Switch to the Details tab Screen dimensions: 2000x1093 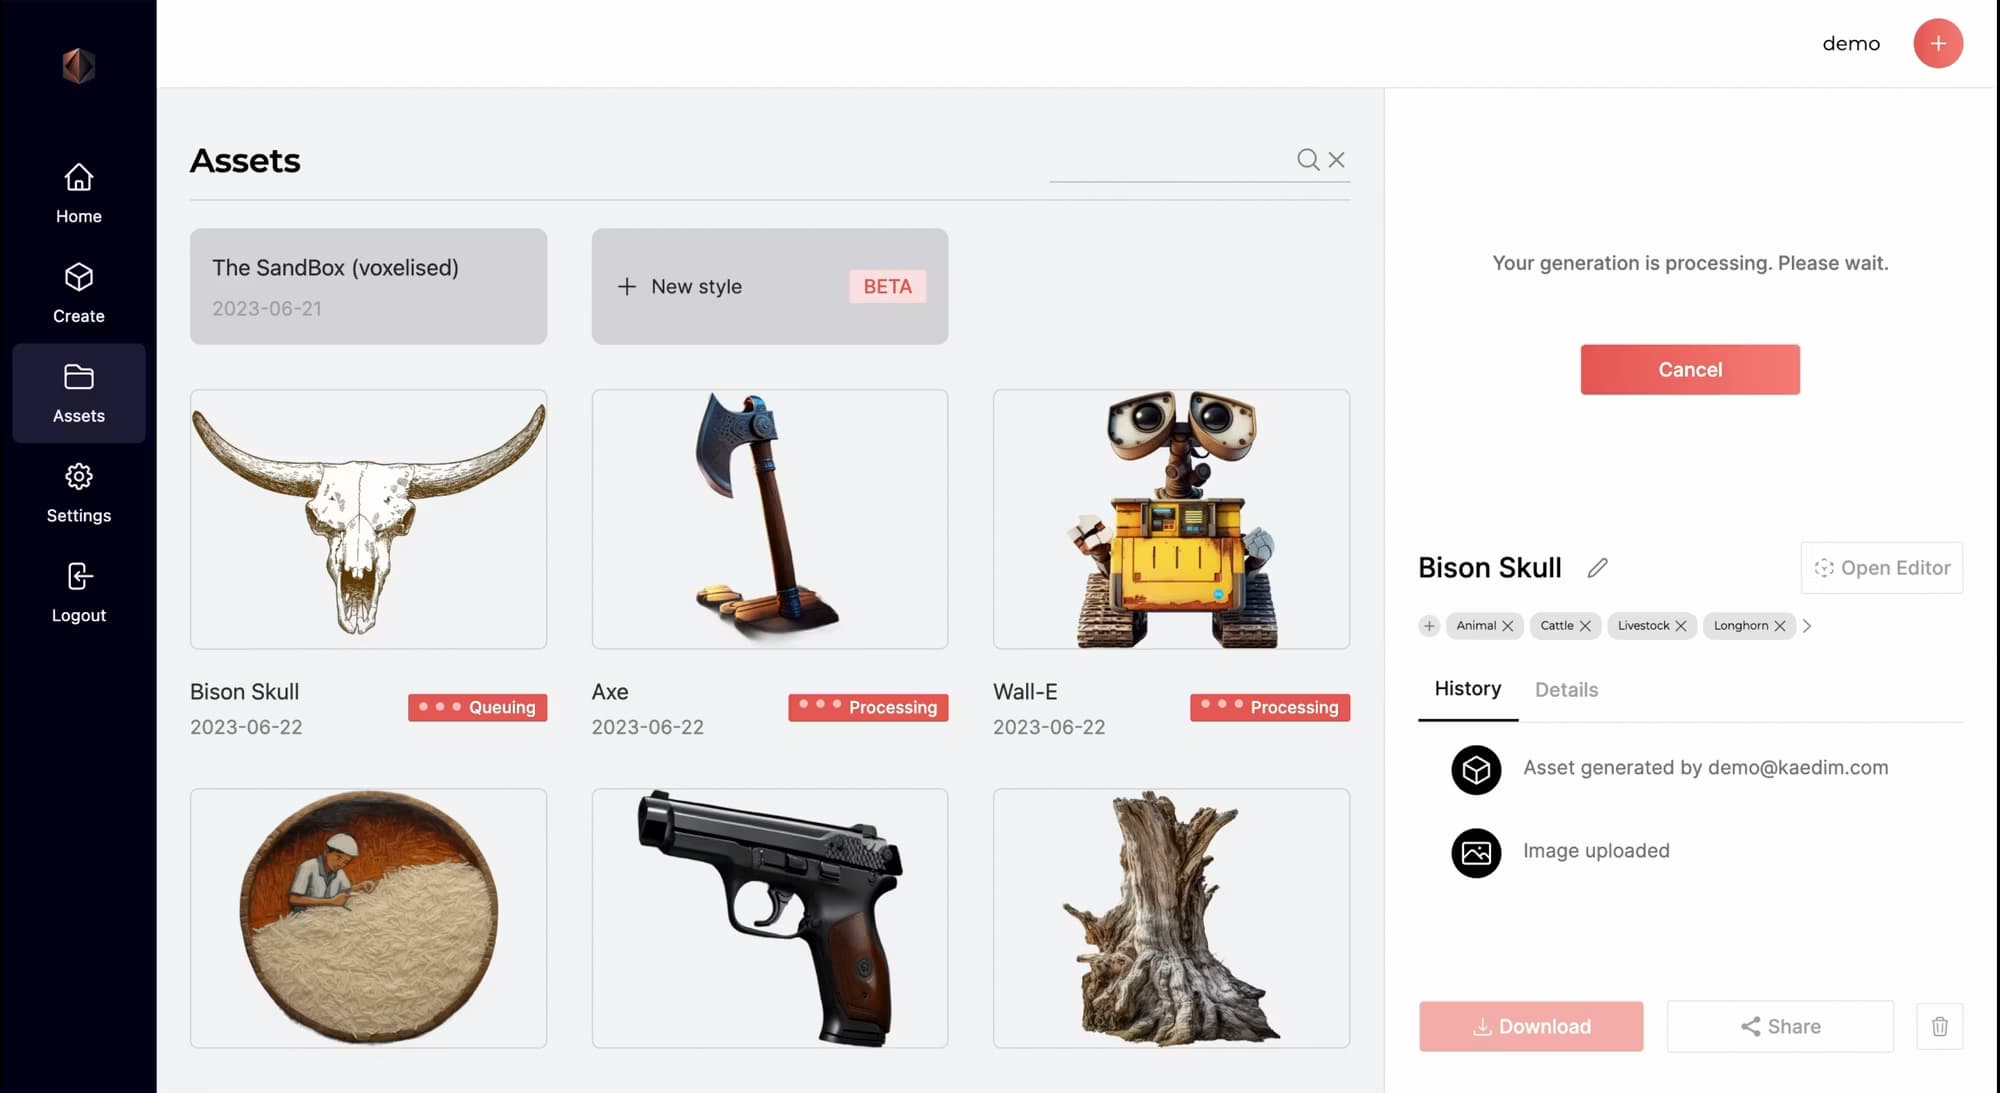1566,690
